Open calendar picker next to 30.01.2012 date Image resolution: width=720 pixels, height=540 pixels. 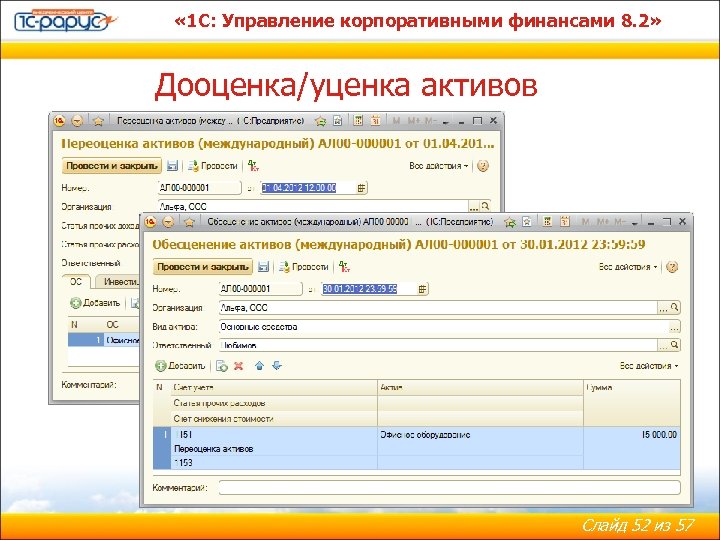pos(422,289)
